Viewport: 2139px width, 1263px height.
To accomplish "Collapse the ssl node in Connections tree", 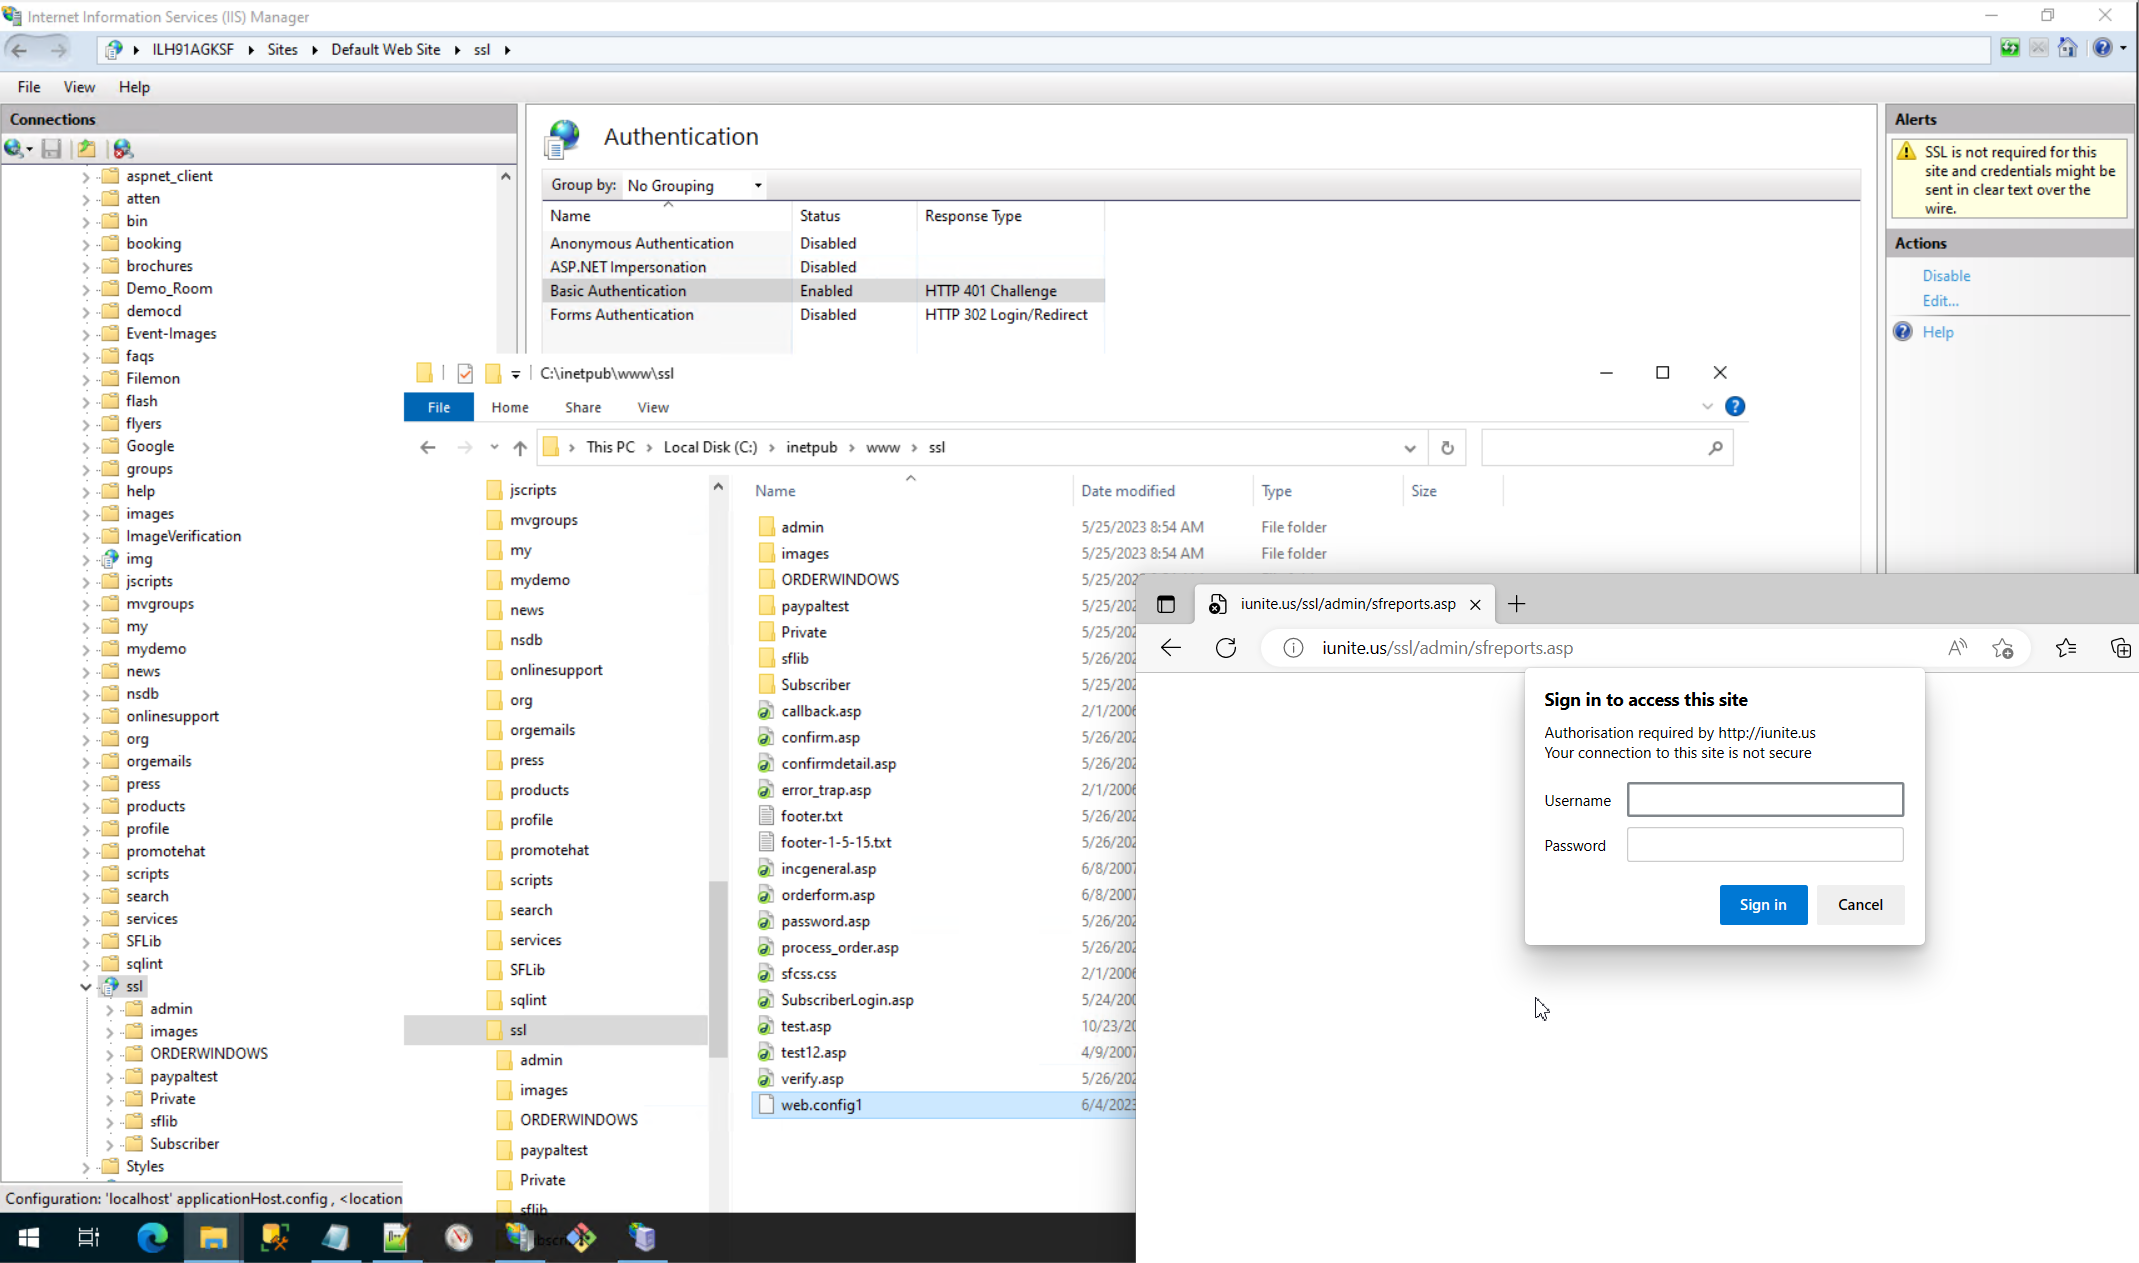I will (86, 987).
